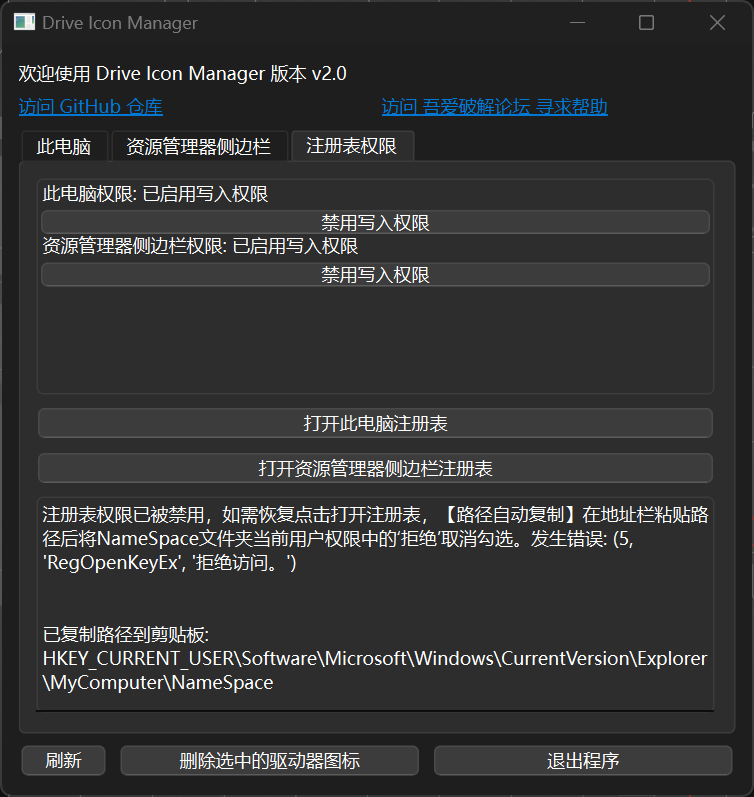Viewport: 754px width, 797px height.
Task: Click the 打开此电脑注册表 button
Action: tap(375, 423)
